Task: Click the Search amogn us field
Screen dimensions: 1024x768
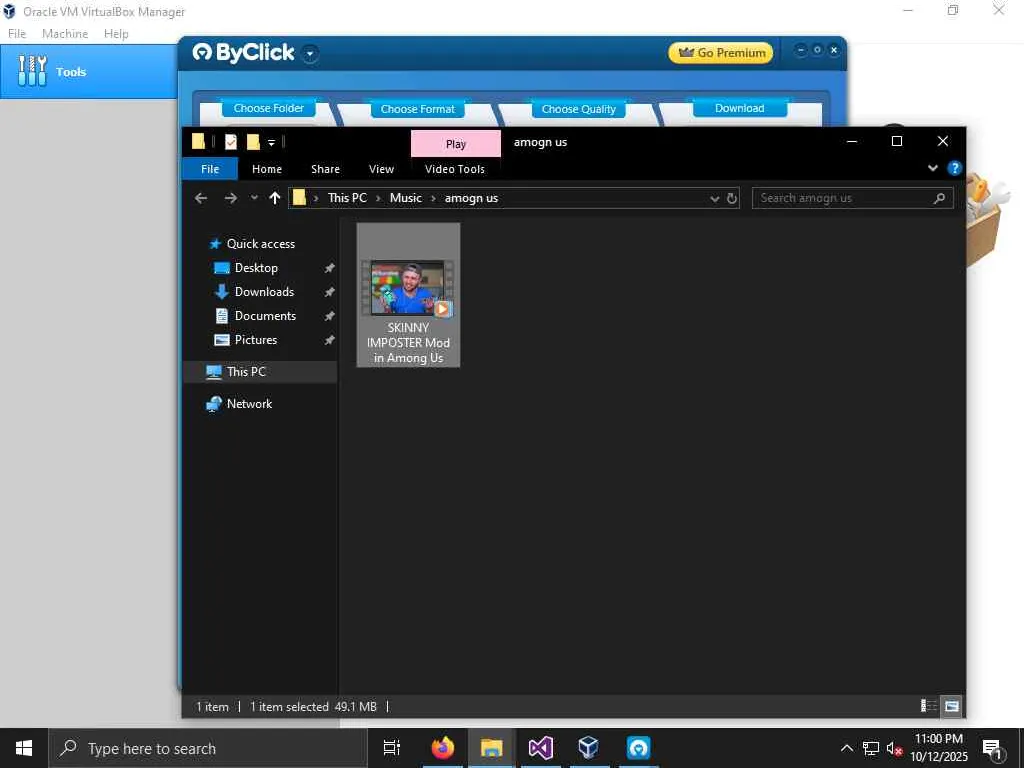Action: coord(852,198)
